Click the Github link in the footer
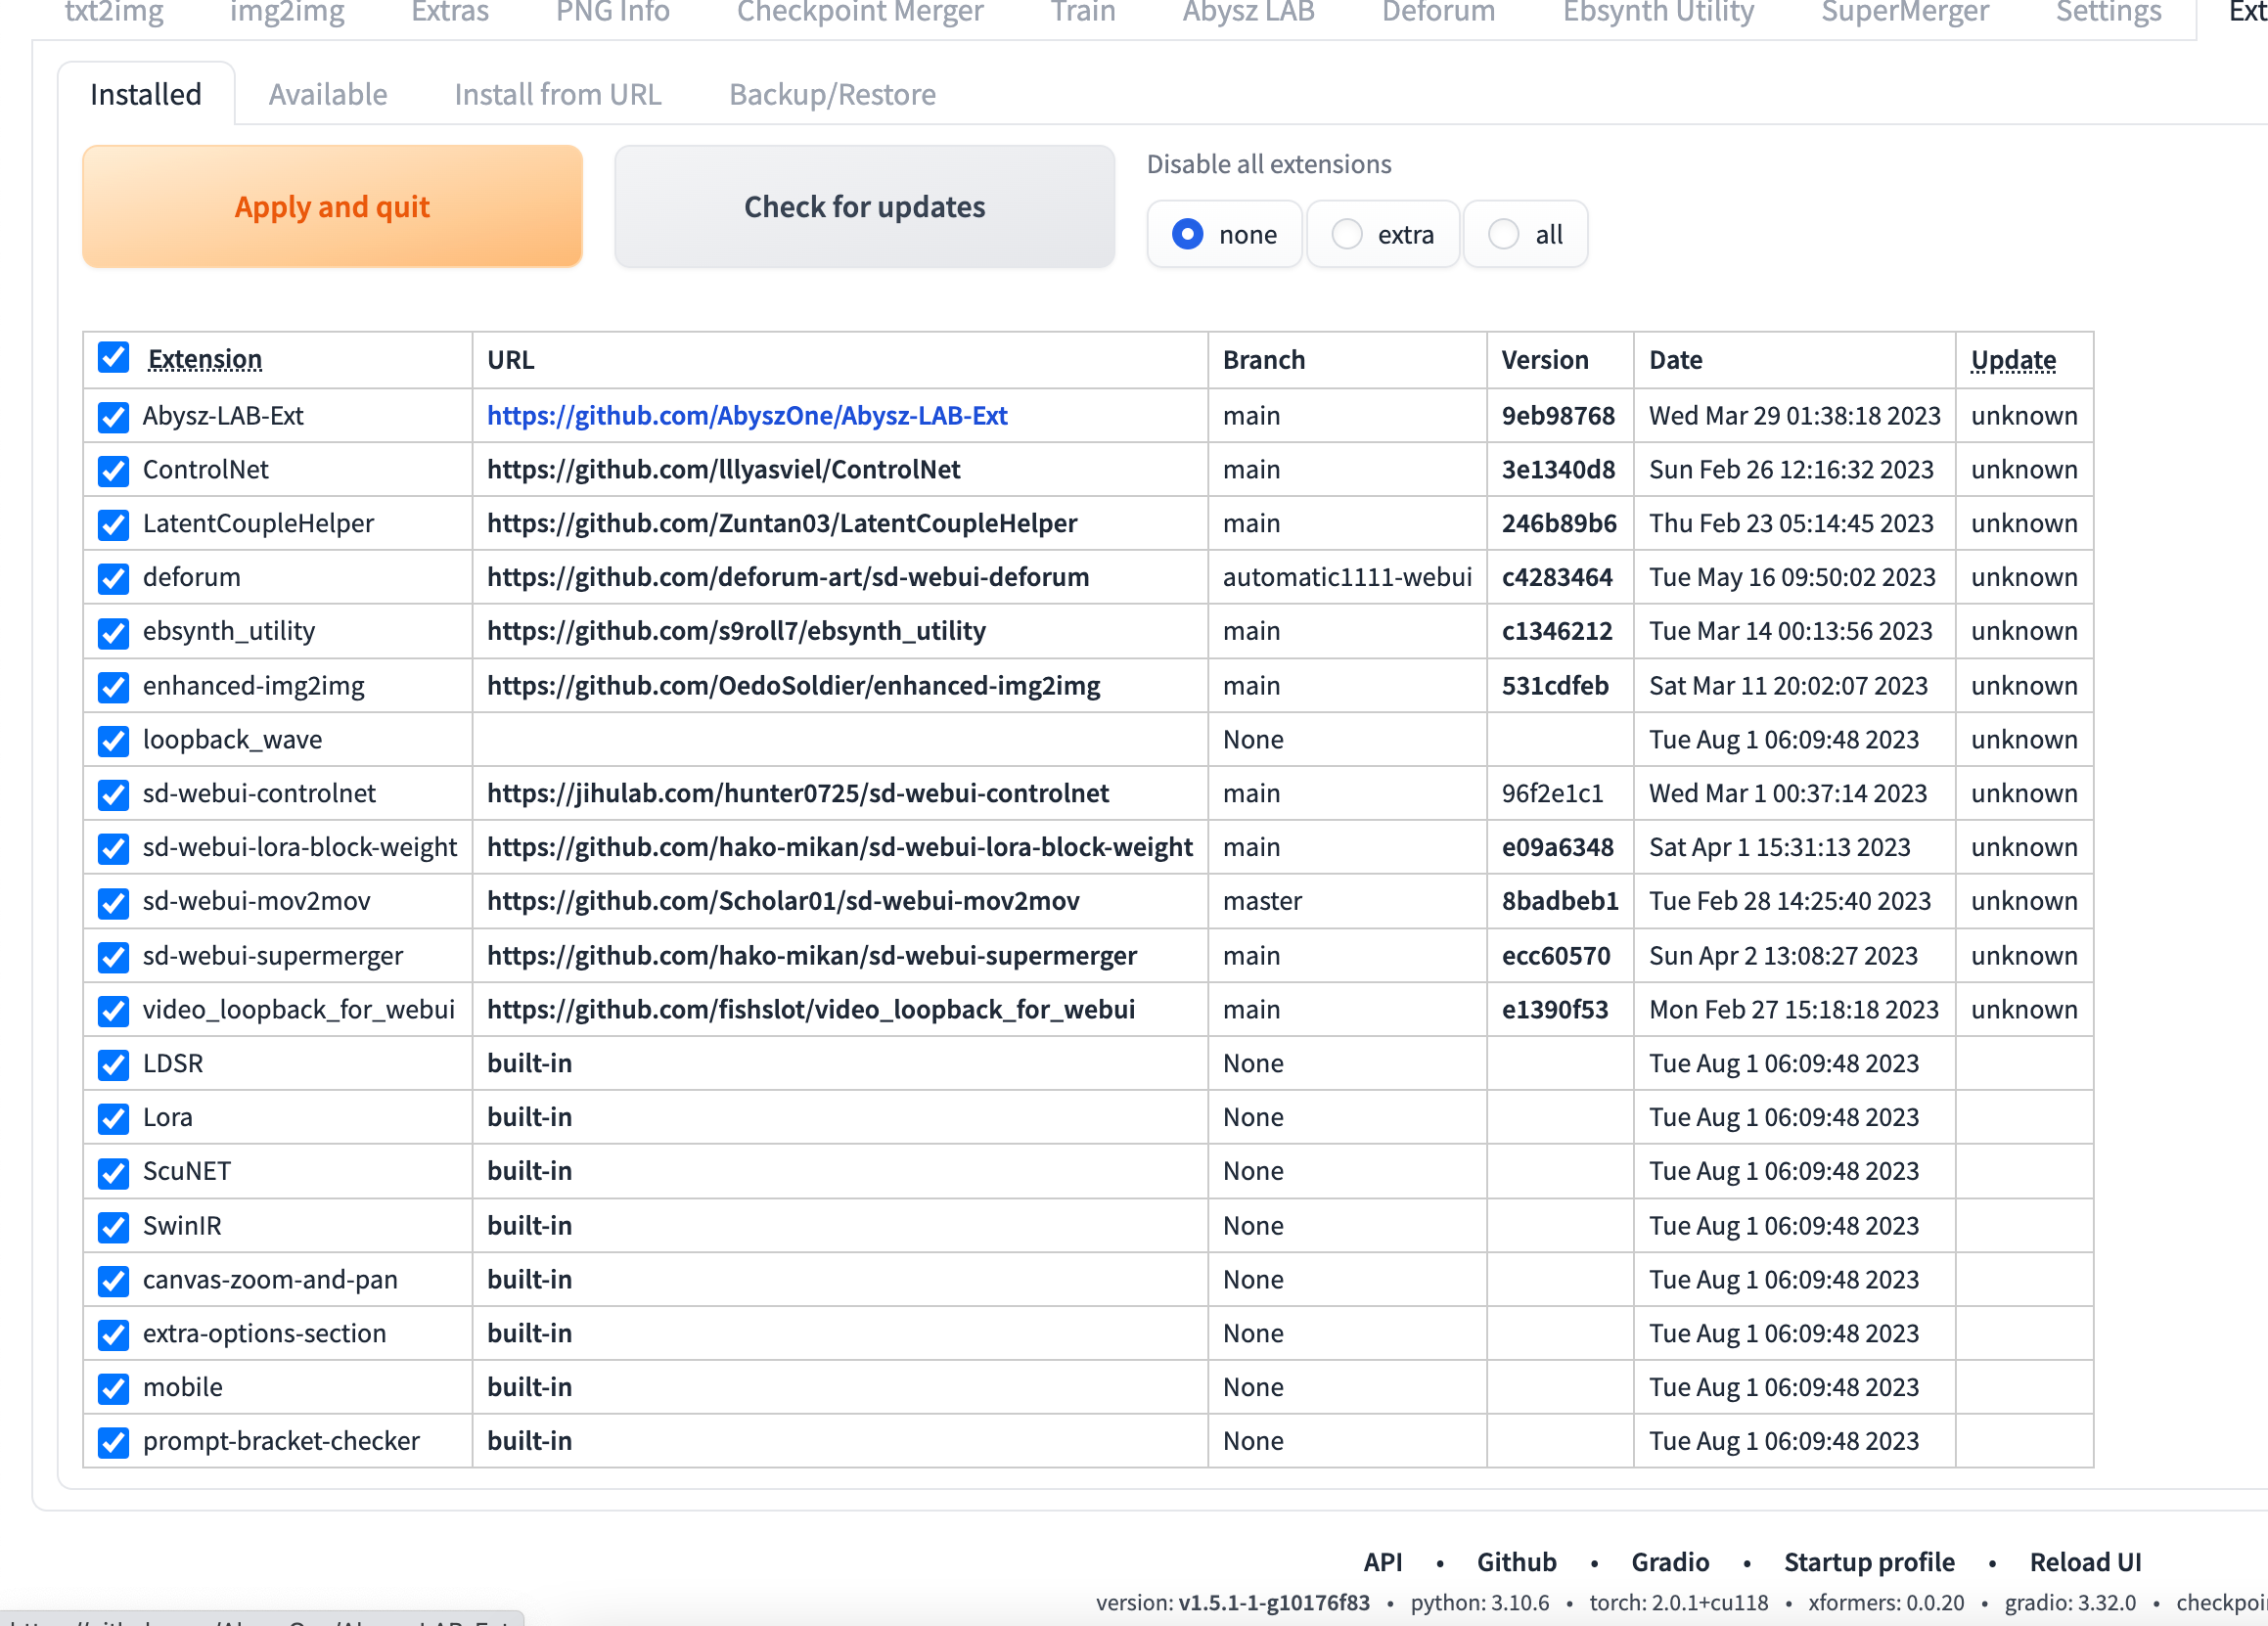The image size is (2268, 1626). point(1516,1561)
